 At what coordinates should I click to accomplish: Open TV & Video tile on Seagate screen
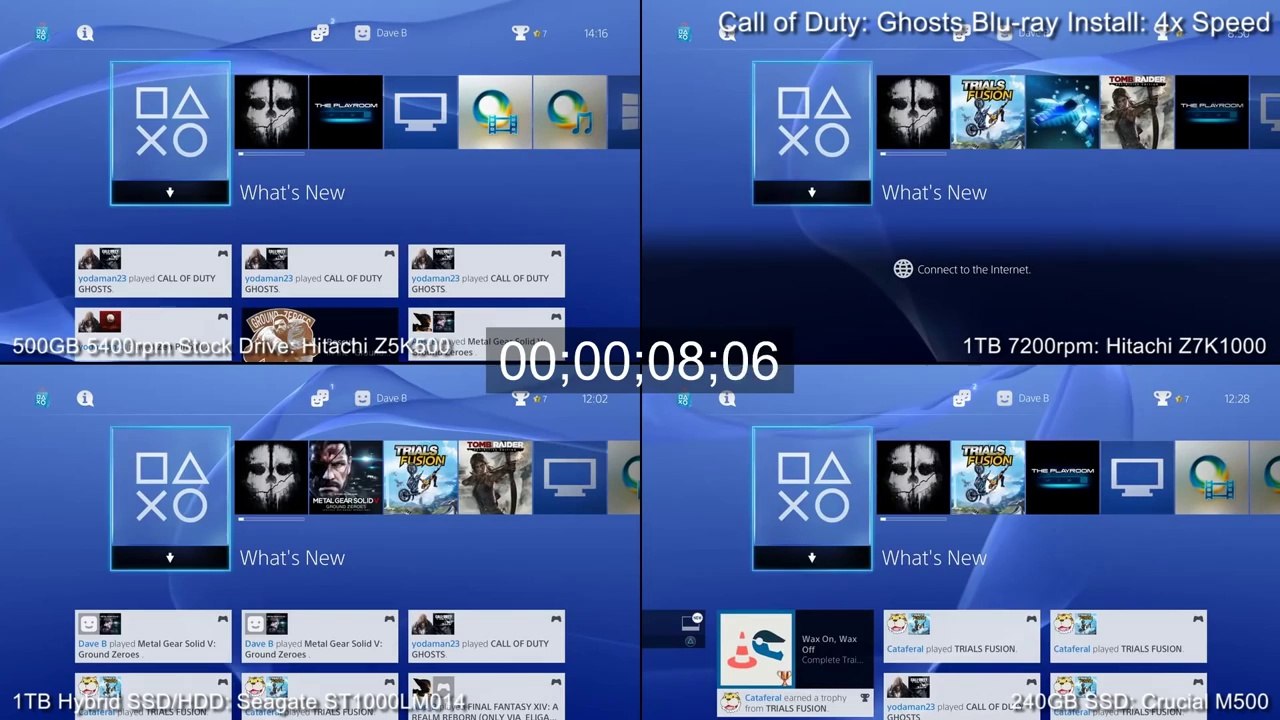point(570,477)
